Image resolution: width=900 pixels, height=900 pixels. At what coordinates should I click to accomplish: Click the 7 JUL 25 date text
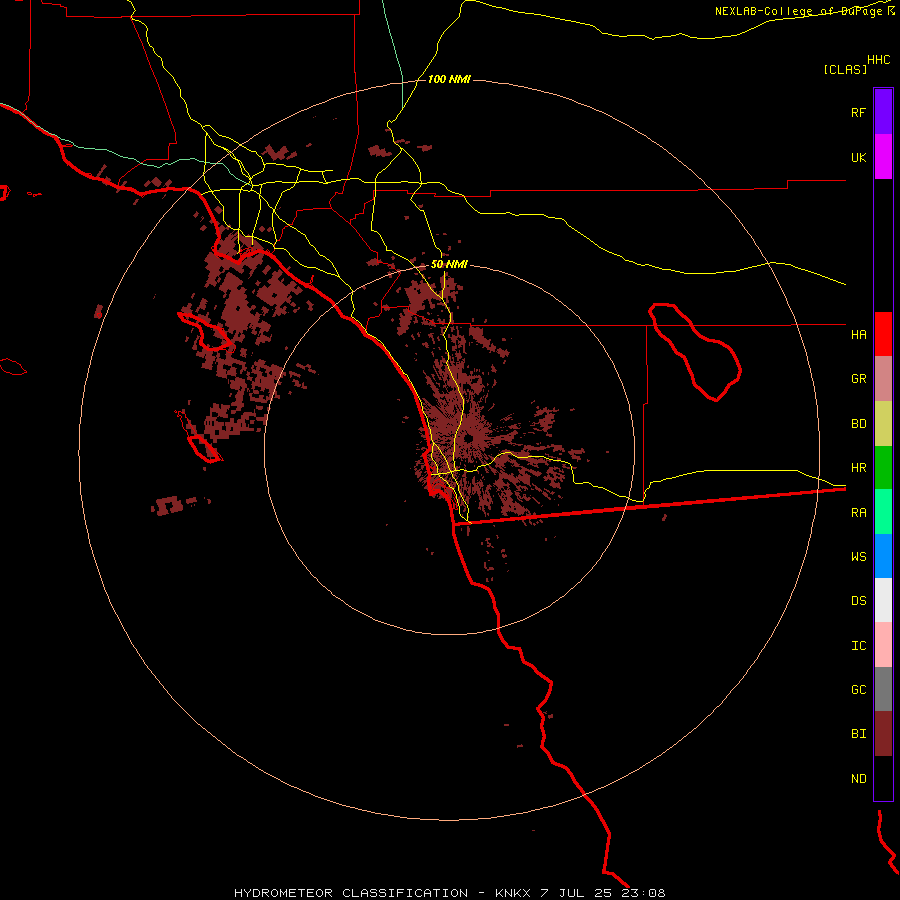tap(578, 893)
